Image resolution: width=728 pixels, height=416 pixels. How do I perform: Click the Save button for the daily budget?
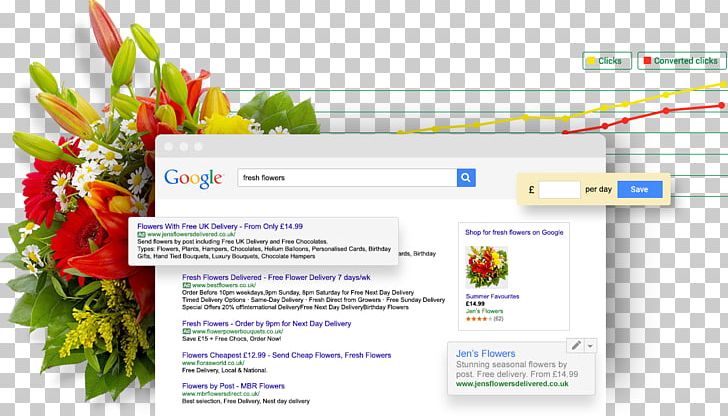640,189
